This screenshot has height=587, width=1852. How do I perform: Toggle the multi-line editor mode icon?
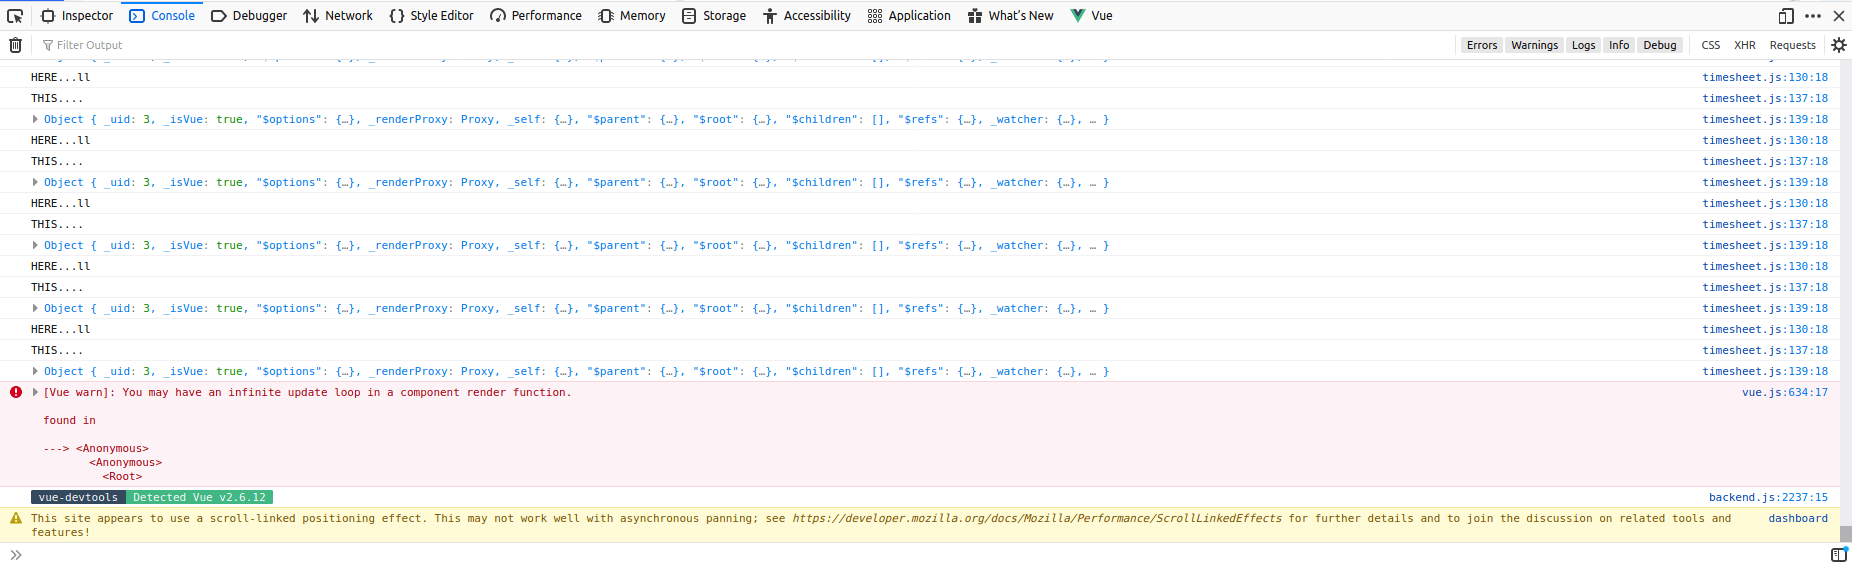(1838, 555)
